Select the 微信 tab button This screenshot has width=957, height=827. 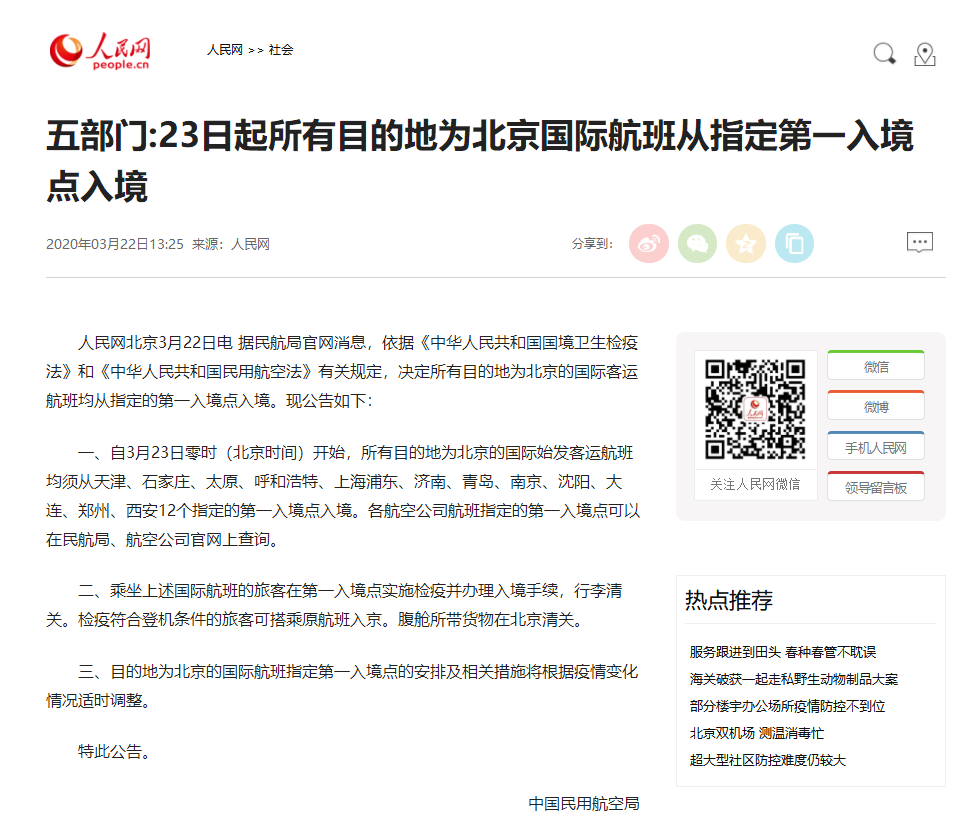click(x=876, y=366)
